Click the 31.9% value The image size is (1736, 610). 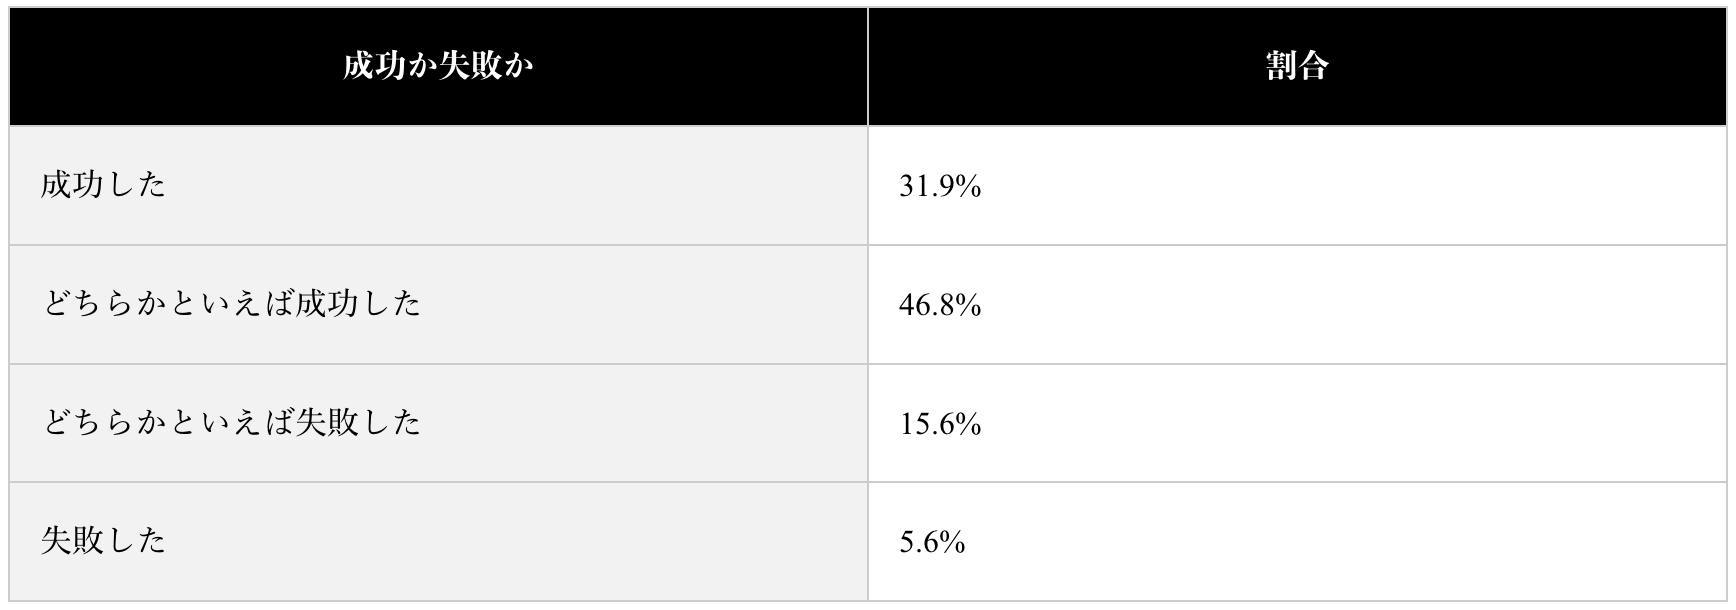coord(940,186)
